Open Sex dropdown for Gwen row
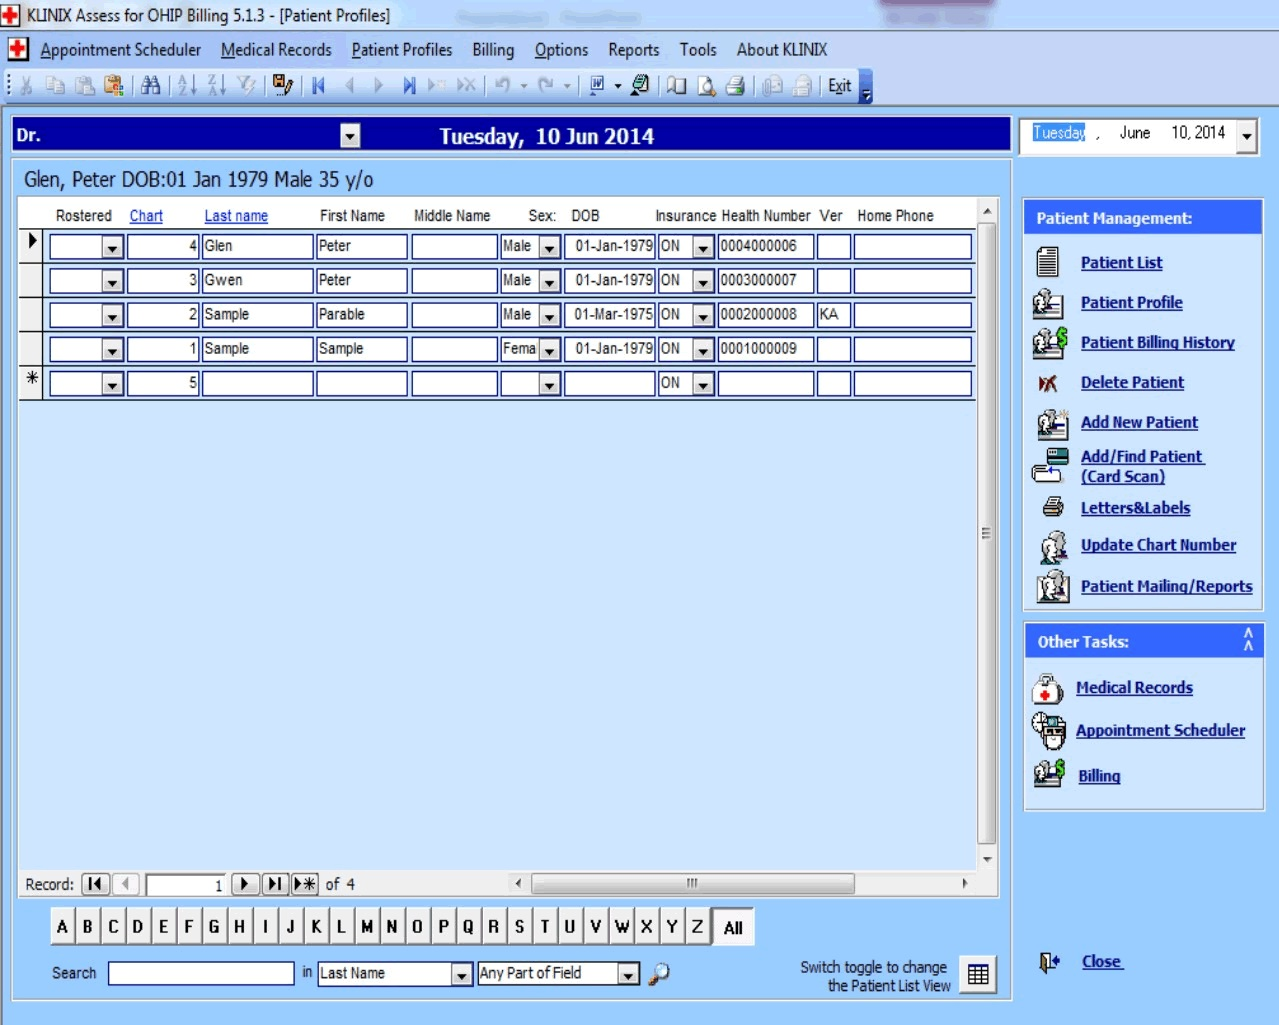The width and height of the screenshot is (1279, 1025). point(549,282)
